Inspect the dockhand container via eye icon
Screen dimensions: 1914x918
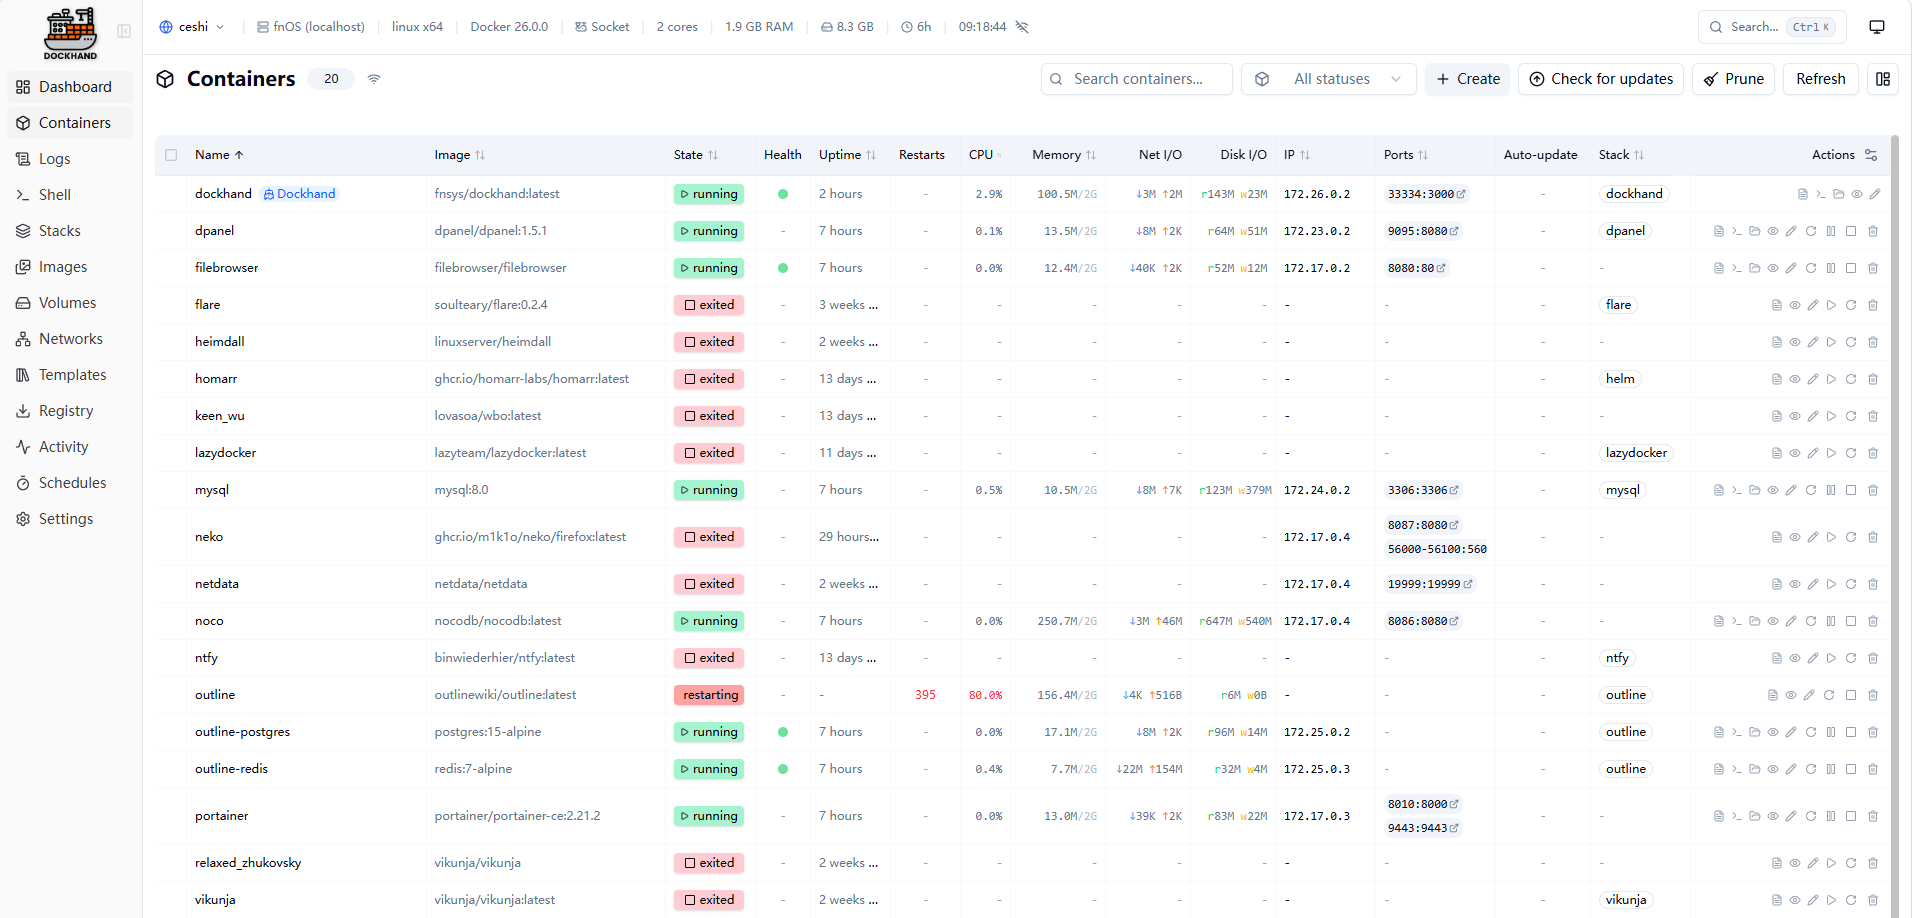1857,194
